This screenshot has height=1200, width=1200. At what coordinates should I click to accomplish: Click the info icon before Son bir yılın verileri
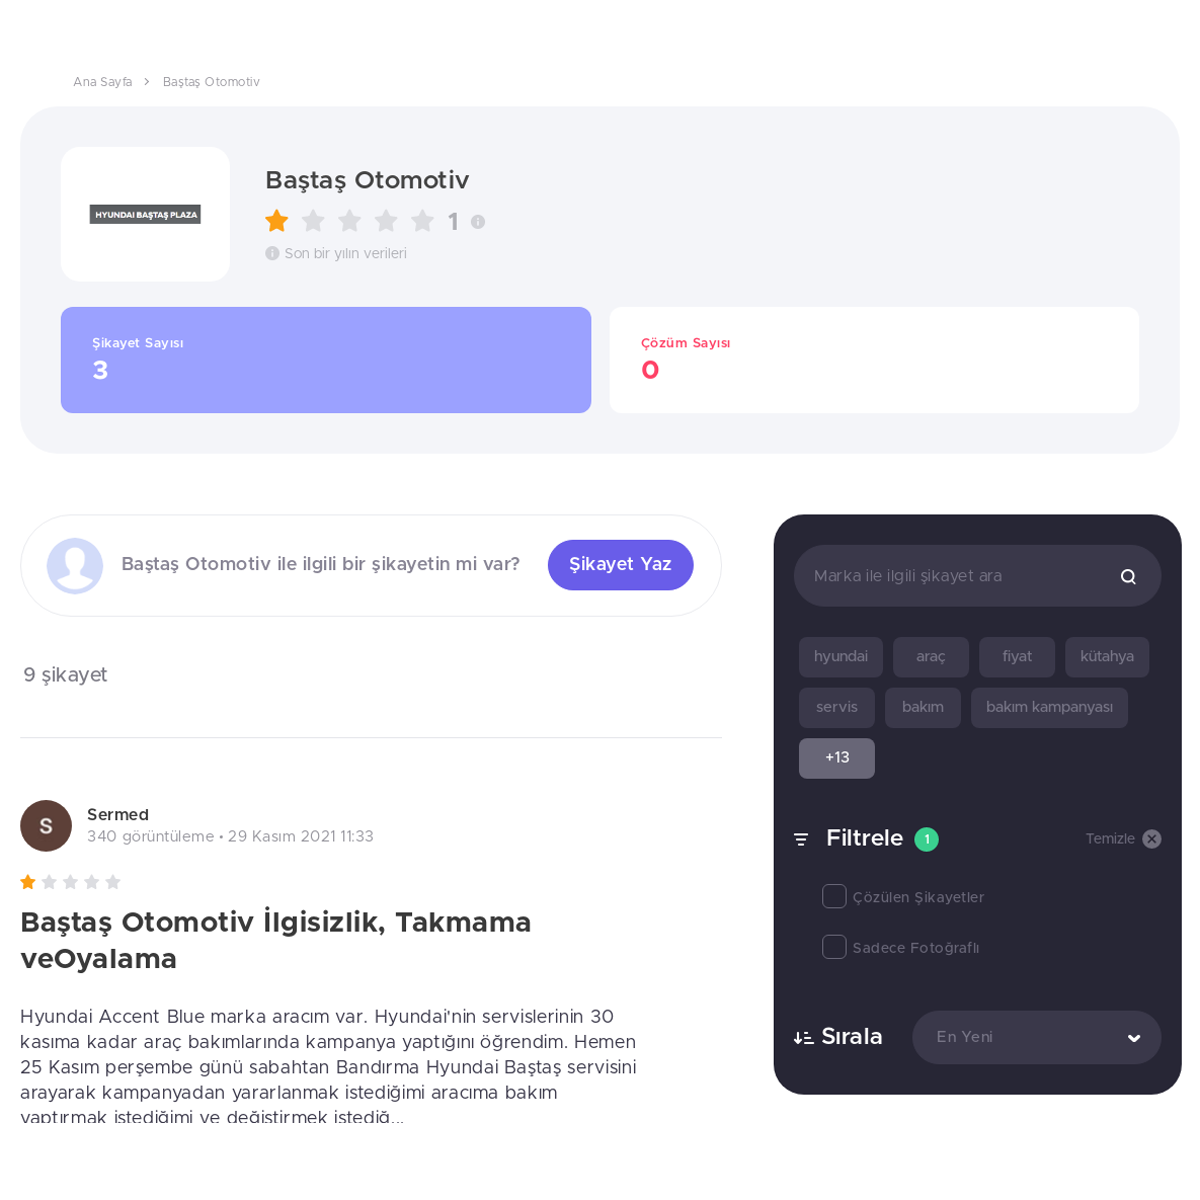tap(272, 254)
